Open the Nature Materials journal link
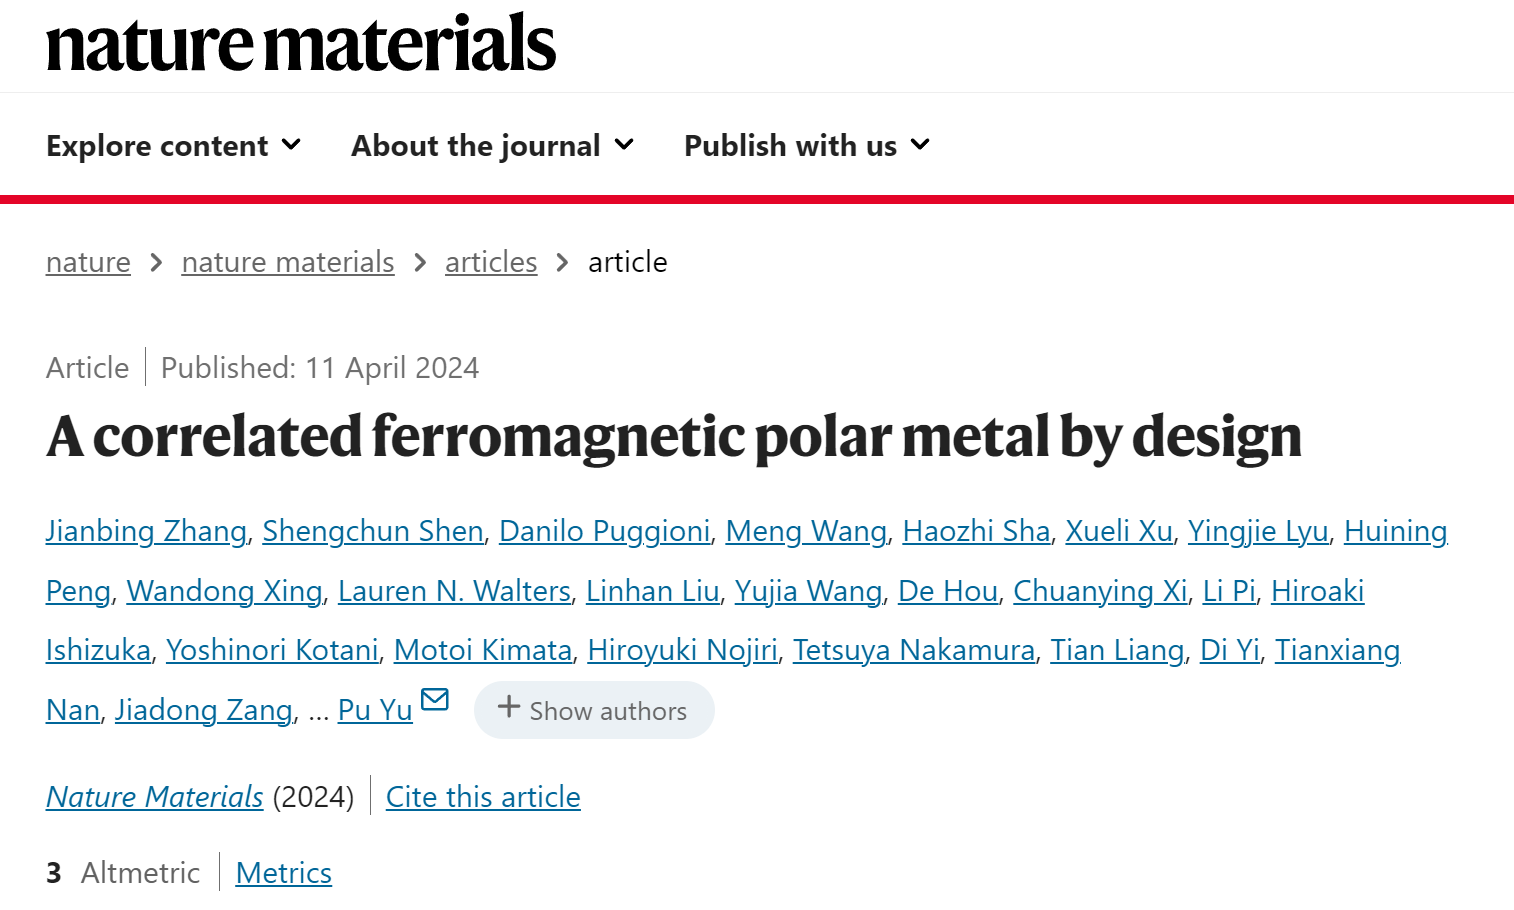 click(155, 797)
